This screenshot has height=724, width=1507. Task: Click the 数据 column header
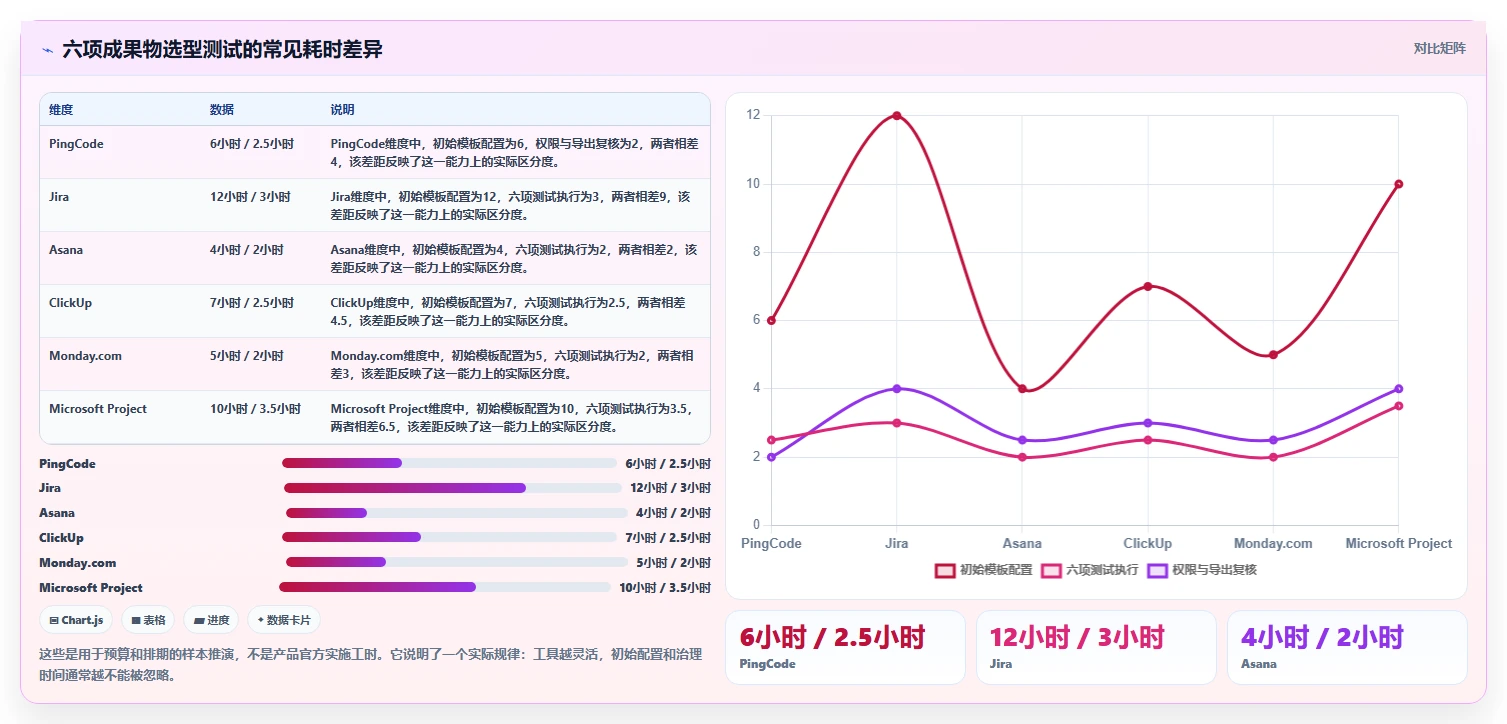pyautogui.click(x=222, y=110)
